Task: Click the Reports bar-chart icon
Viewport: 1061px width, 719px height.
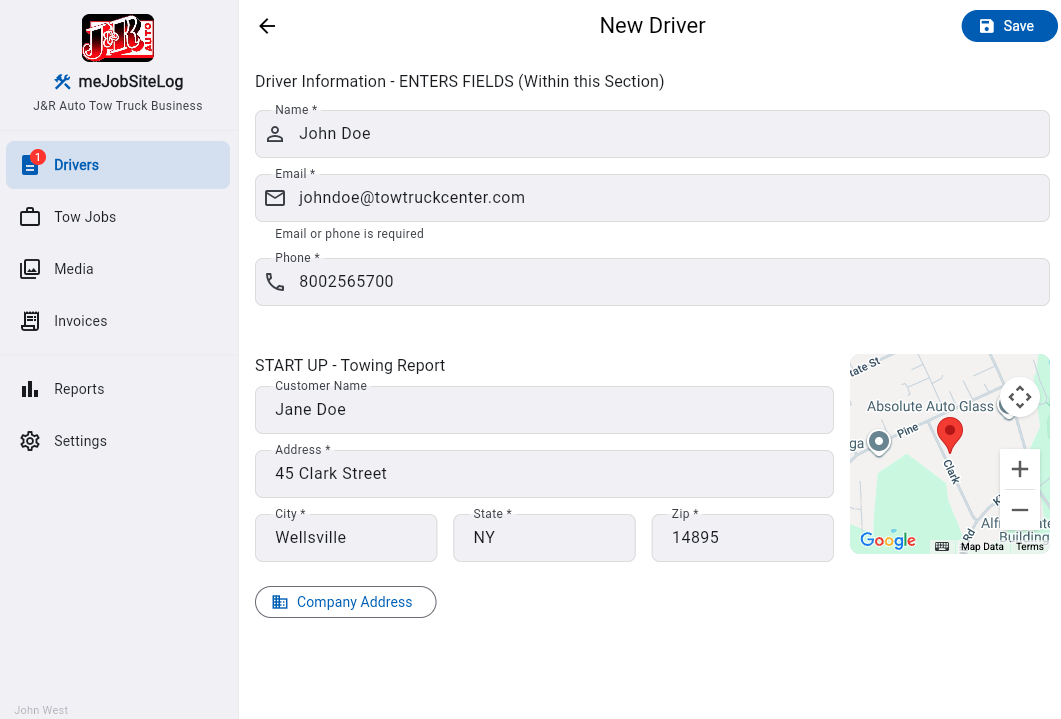Action: 31,388
